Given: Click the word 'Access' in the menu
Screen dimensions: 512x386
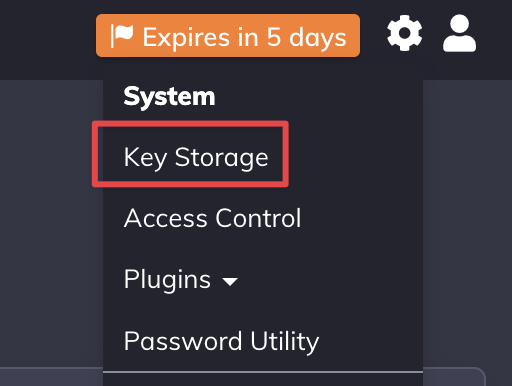Looking at the screenshot, I should (x=166, y=218).
